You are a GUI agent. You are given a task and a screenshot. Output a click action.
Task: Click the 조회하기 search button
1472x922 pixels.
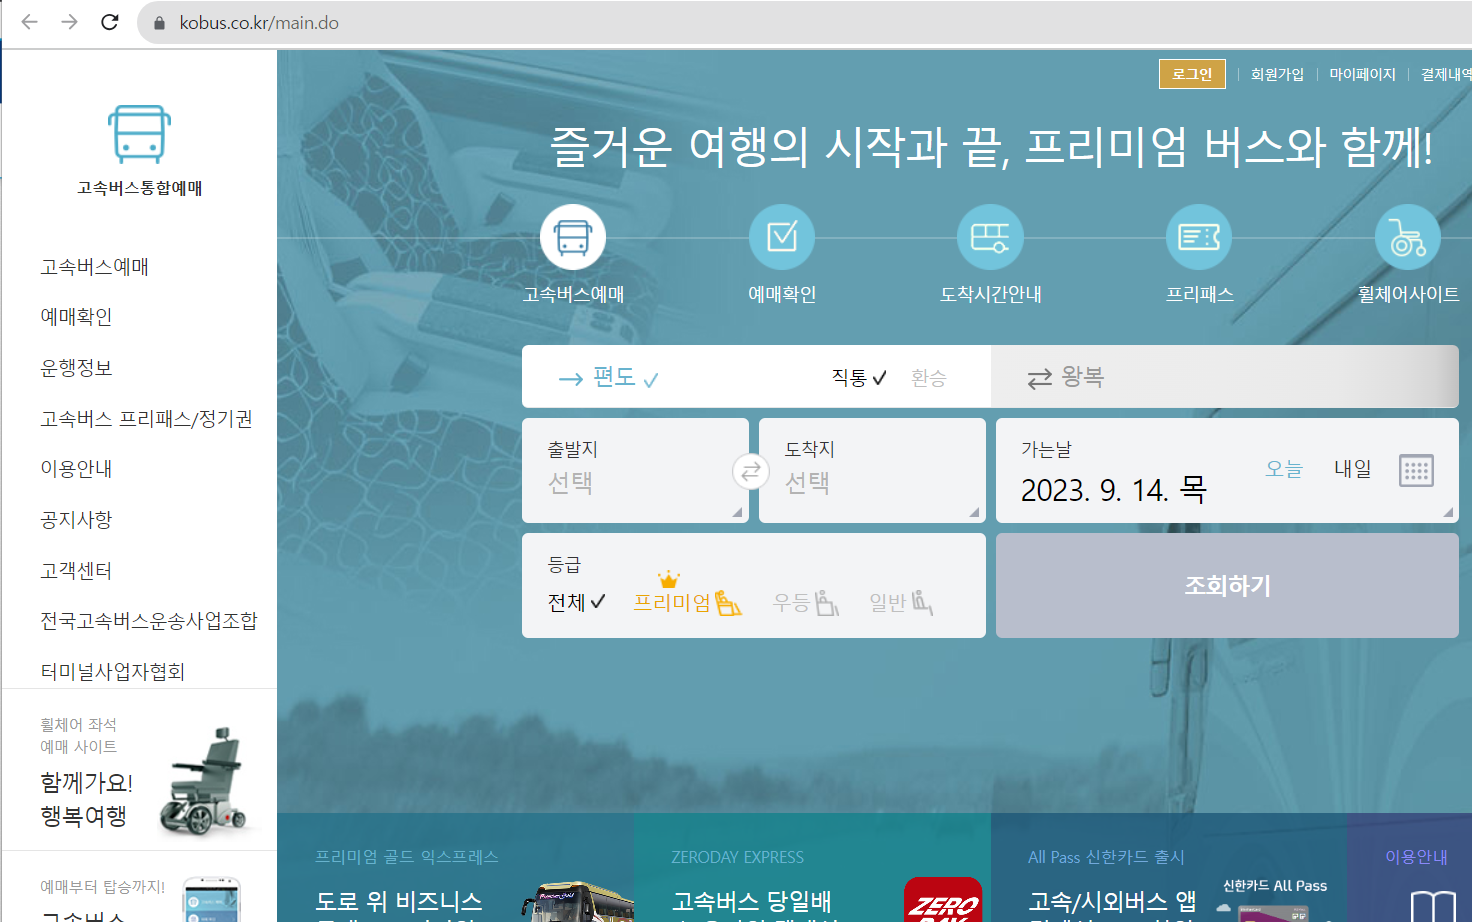point(1226,585)
